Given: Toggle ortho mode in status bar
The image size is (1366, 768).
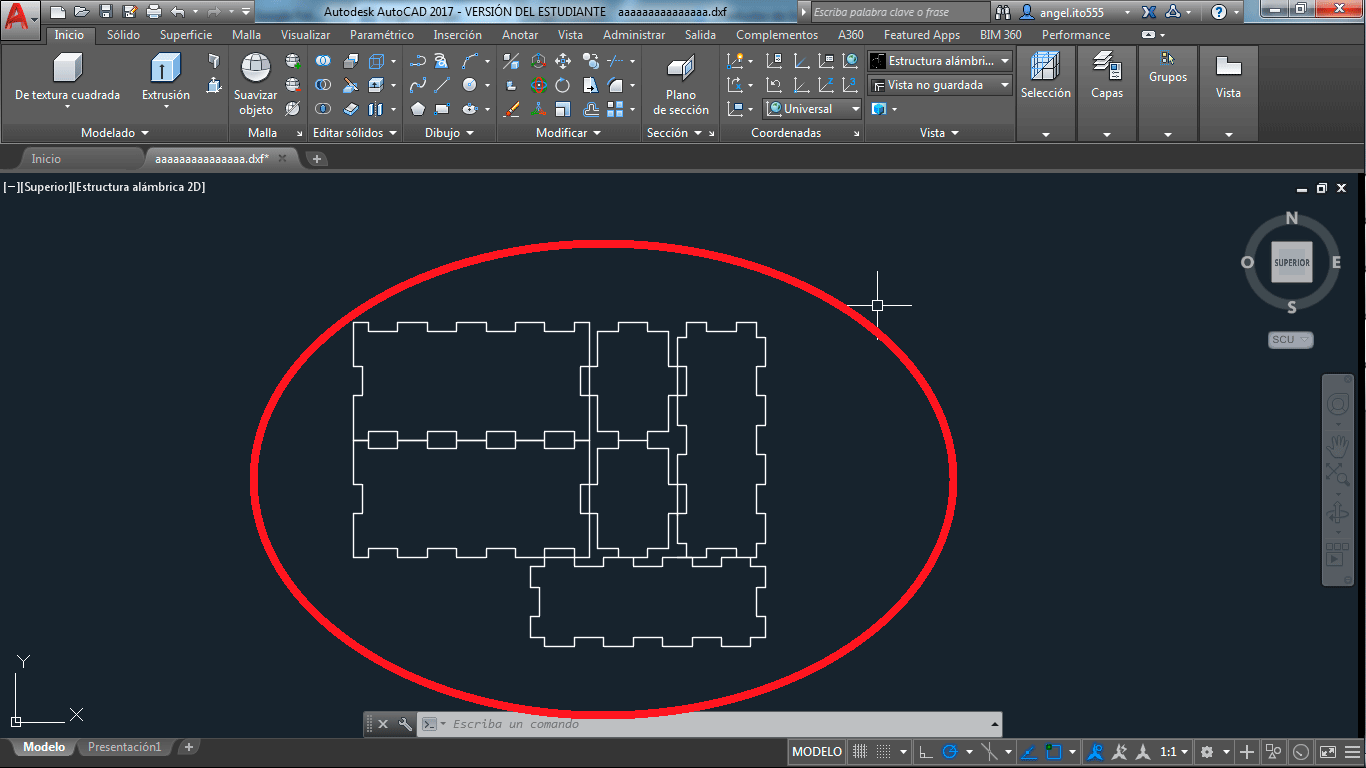Looking at the screenshot, I should click(x=925, y=752).
